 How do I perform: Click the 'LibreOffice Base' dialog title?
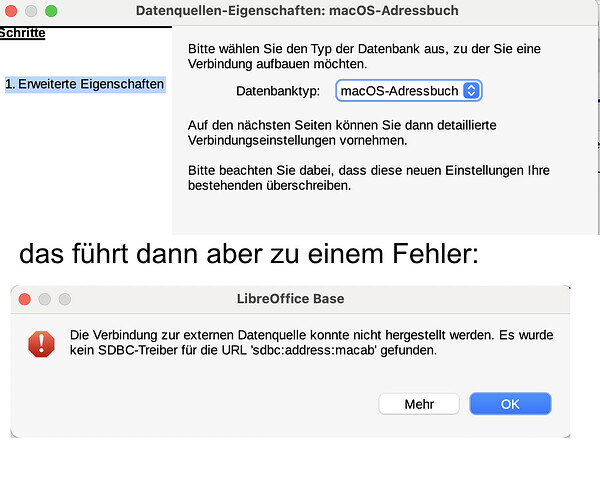tap(290, 298)
